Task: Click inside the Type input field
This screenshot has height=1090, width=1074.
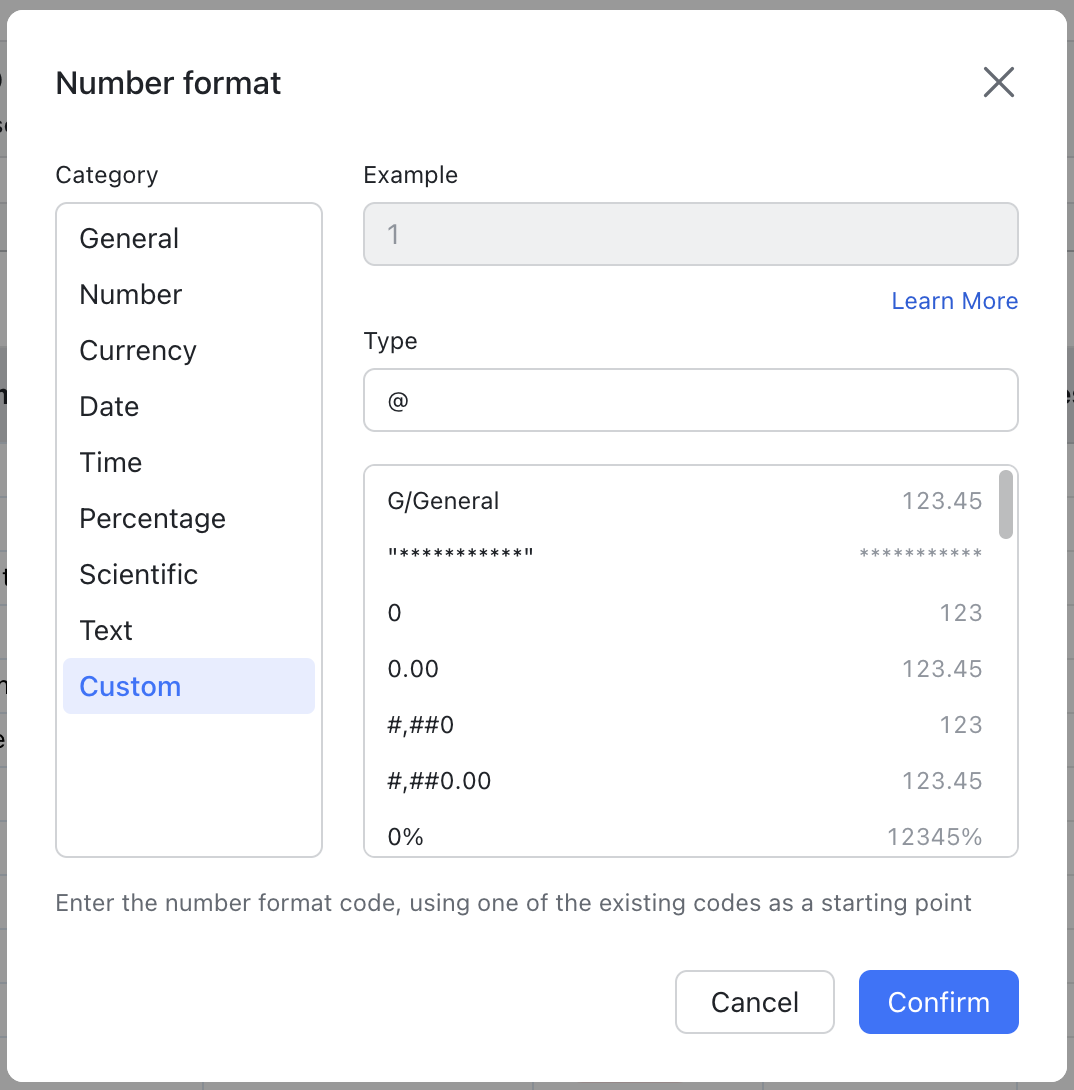Action: click(690, 399)
